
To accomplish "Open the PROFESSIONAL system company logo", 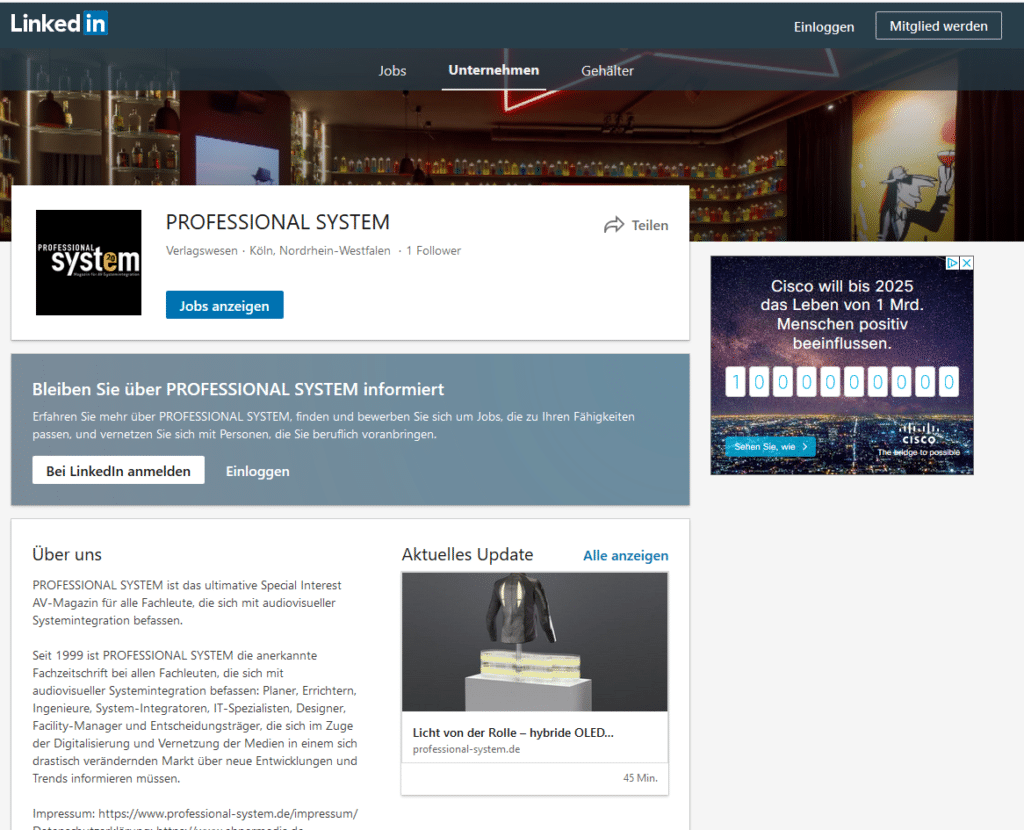I will click(89, 263).
